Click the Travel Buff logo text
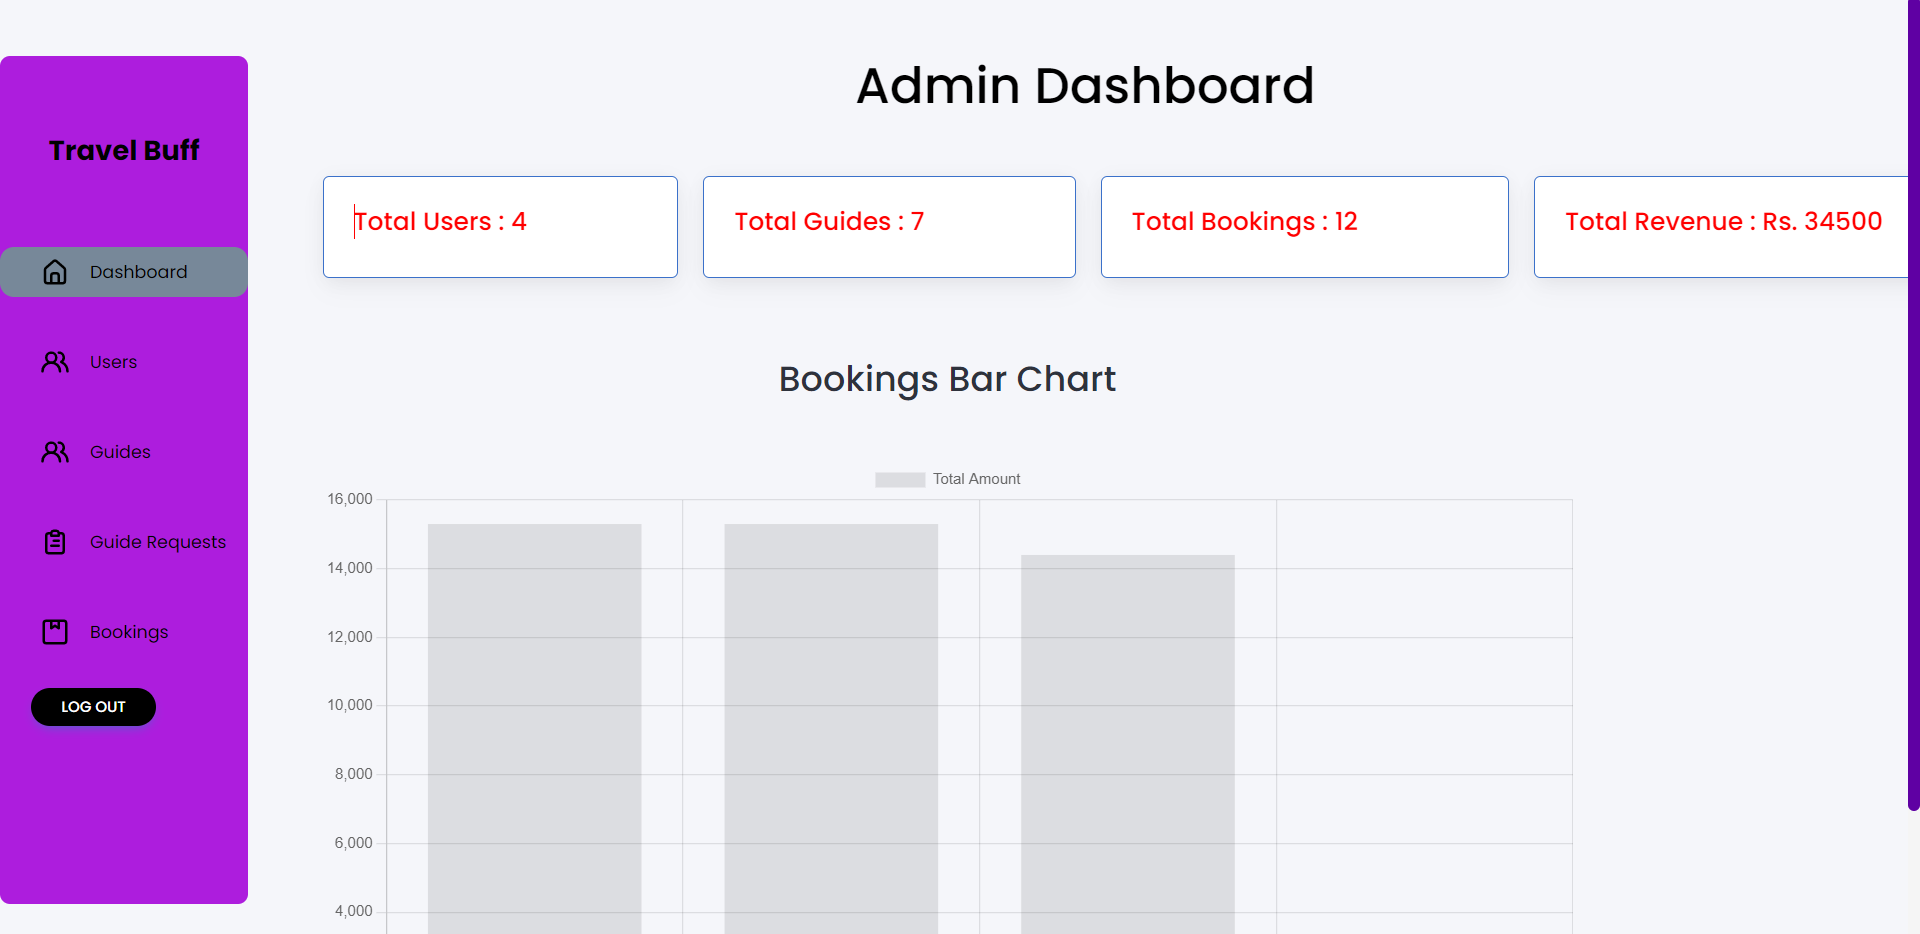Image resolution: width=1920 pixels, height=934 pixels. [x=123, y=150]
